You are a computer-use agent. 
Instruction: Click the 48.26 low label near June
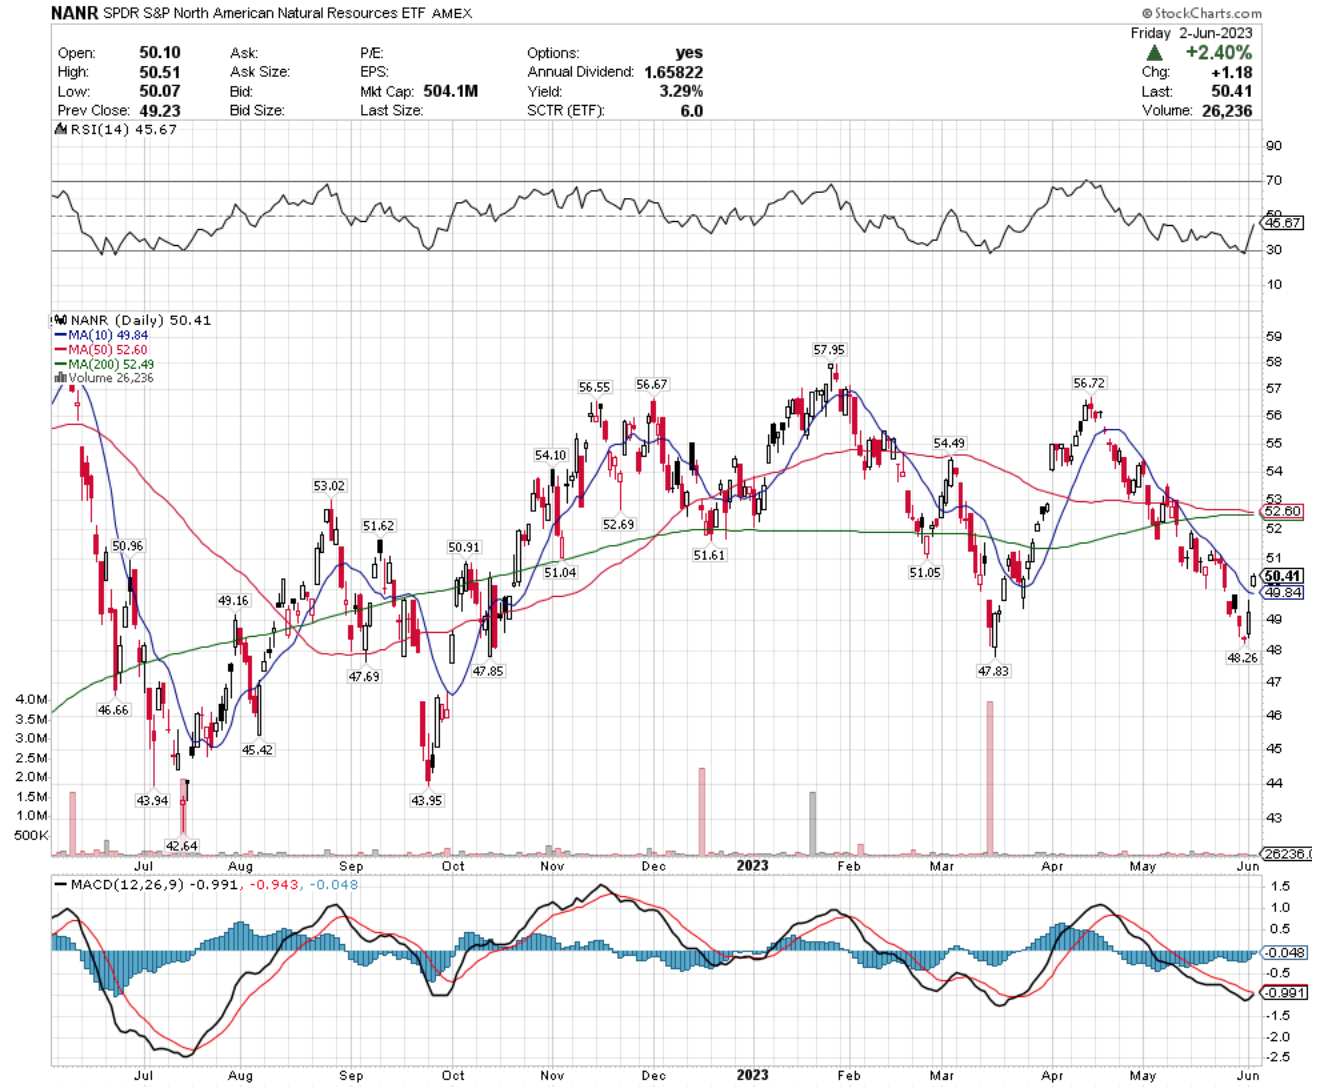1242,658
